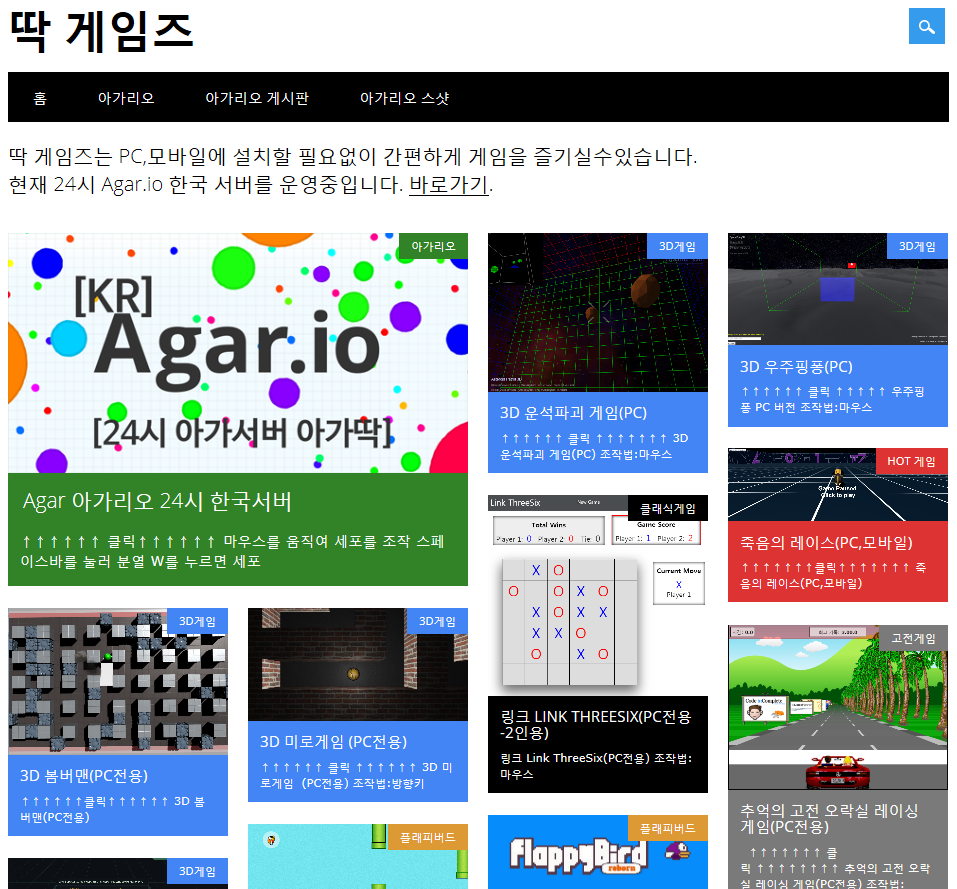Viewport: 957px width, 889px height.
Task: Click the HOT 게임 category tag
Action: [911, 461]
